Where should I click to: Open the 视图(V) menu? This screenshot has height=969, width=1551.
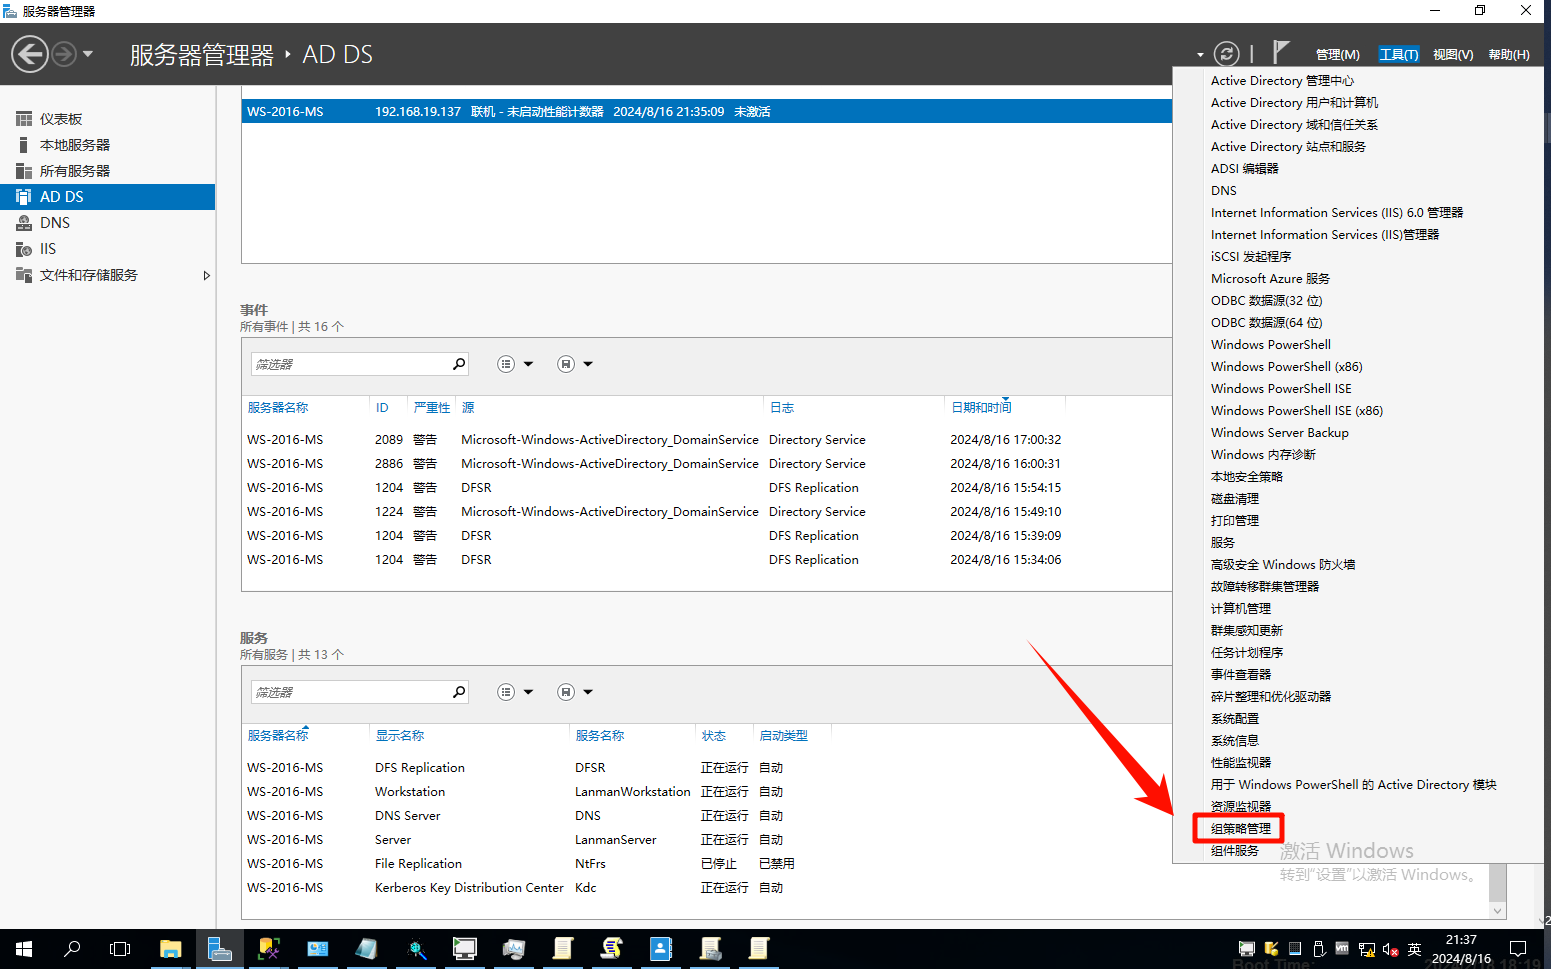[x=1453, y=55]
